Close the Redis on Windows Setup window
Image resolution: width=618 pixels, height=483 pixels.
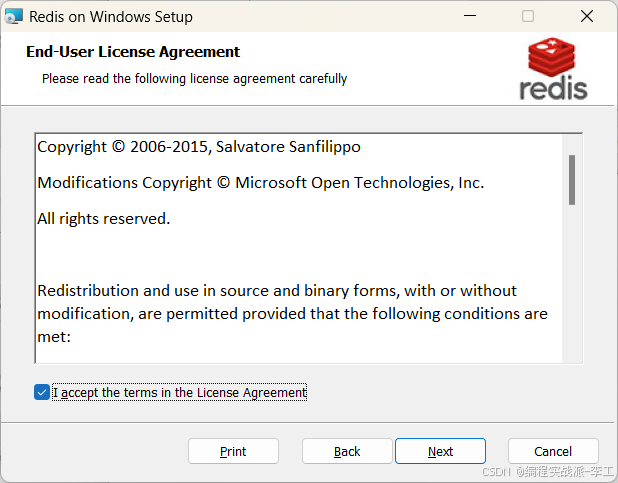click(x=587, y=16)
